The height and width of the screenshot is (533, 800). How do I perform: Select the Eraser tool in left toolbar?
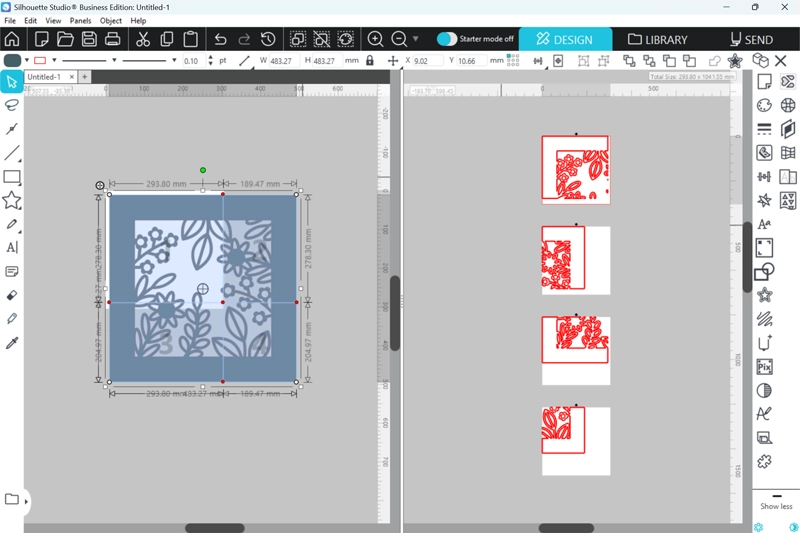(x=12, y=295)
